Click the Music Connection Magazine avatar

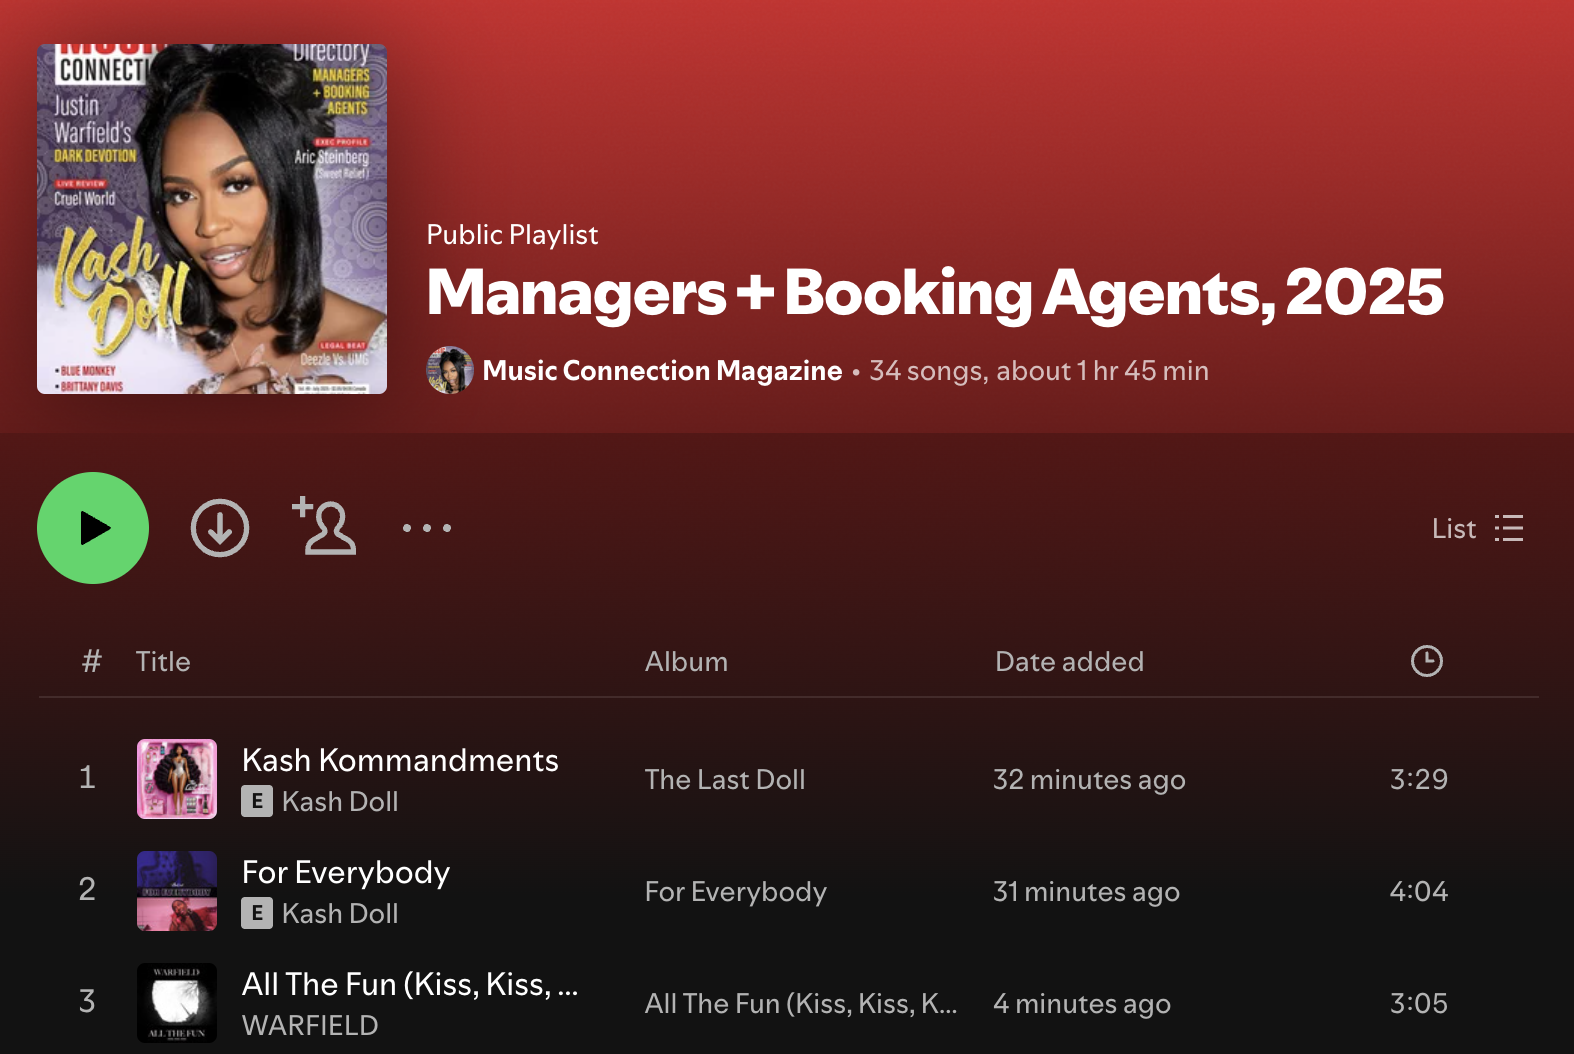(x=450, y=370)
